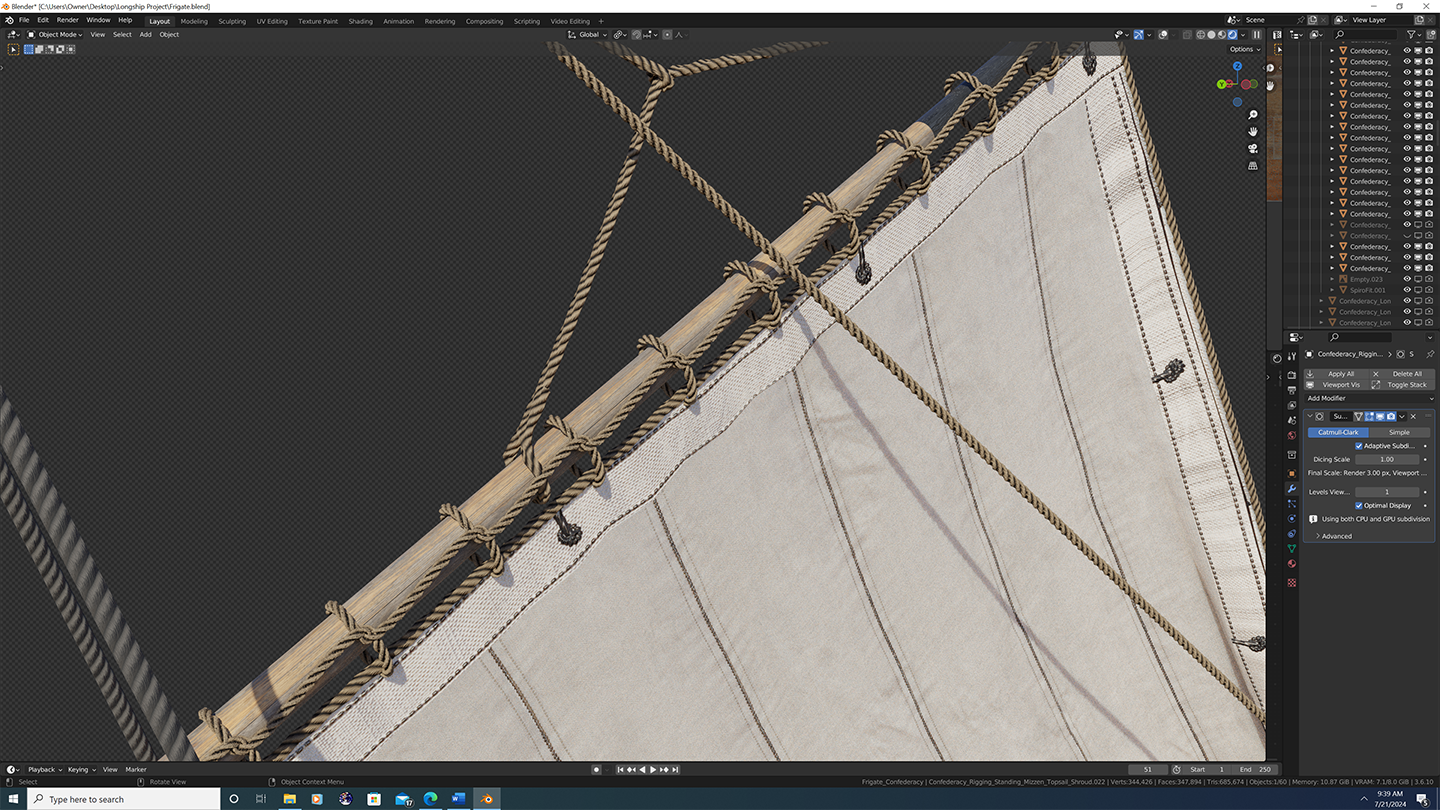Switch to the UV Editing workspace tab
This screenshot has width=1440, height=810.
(272, 21)
